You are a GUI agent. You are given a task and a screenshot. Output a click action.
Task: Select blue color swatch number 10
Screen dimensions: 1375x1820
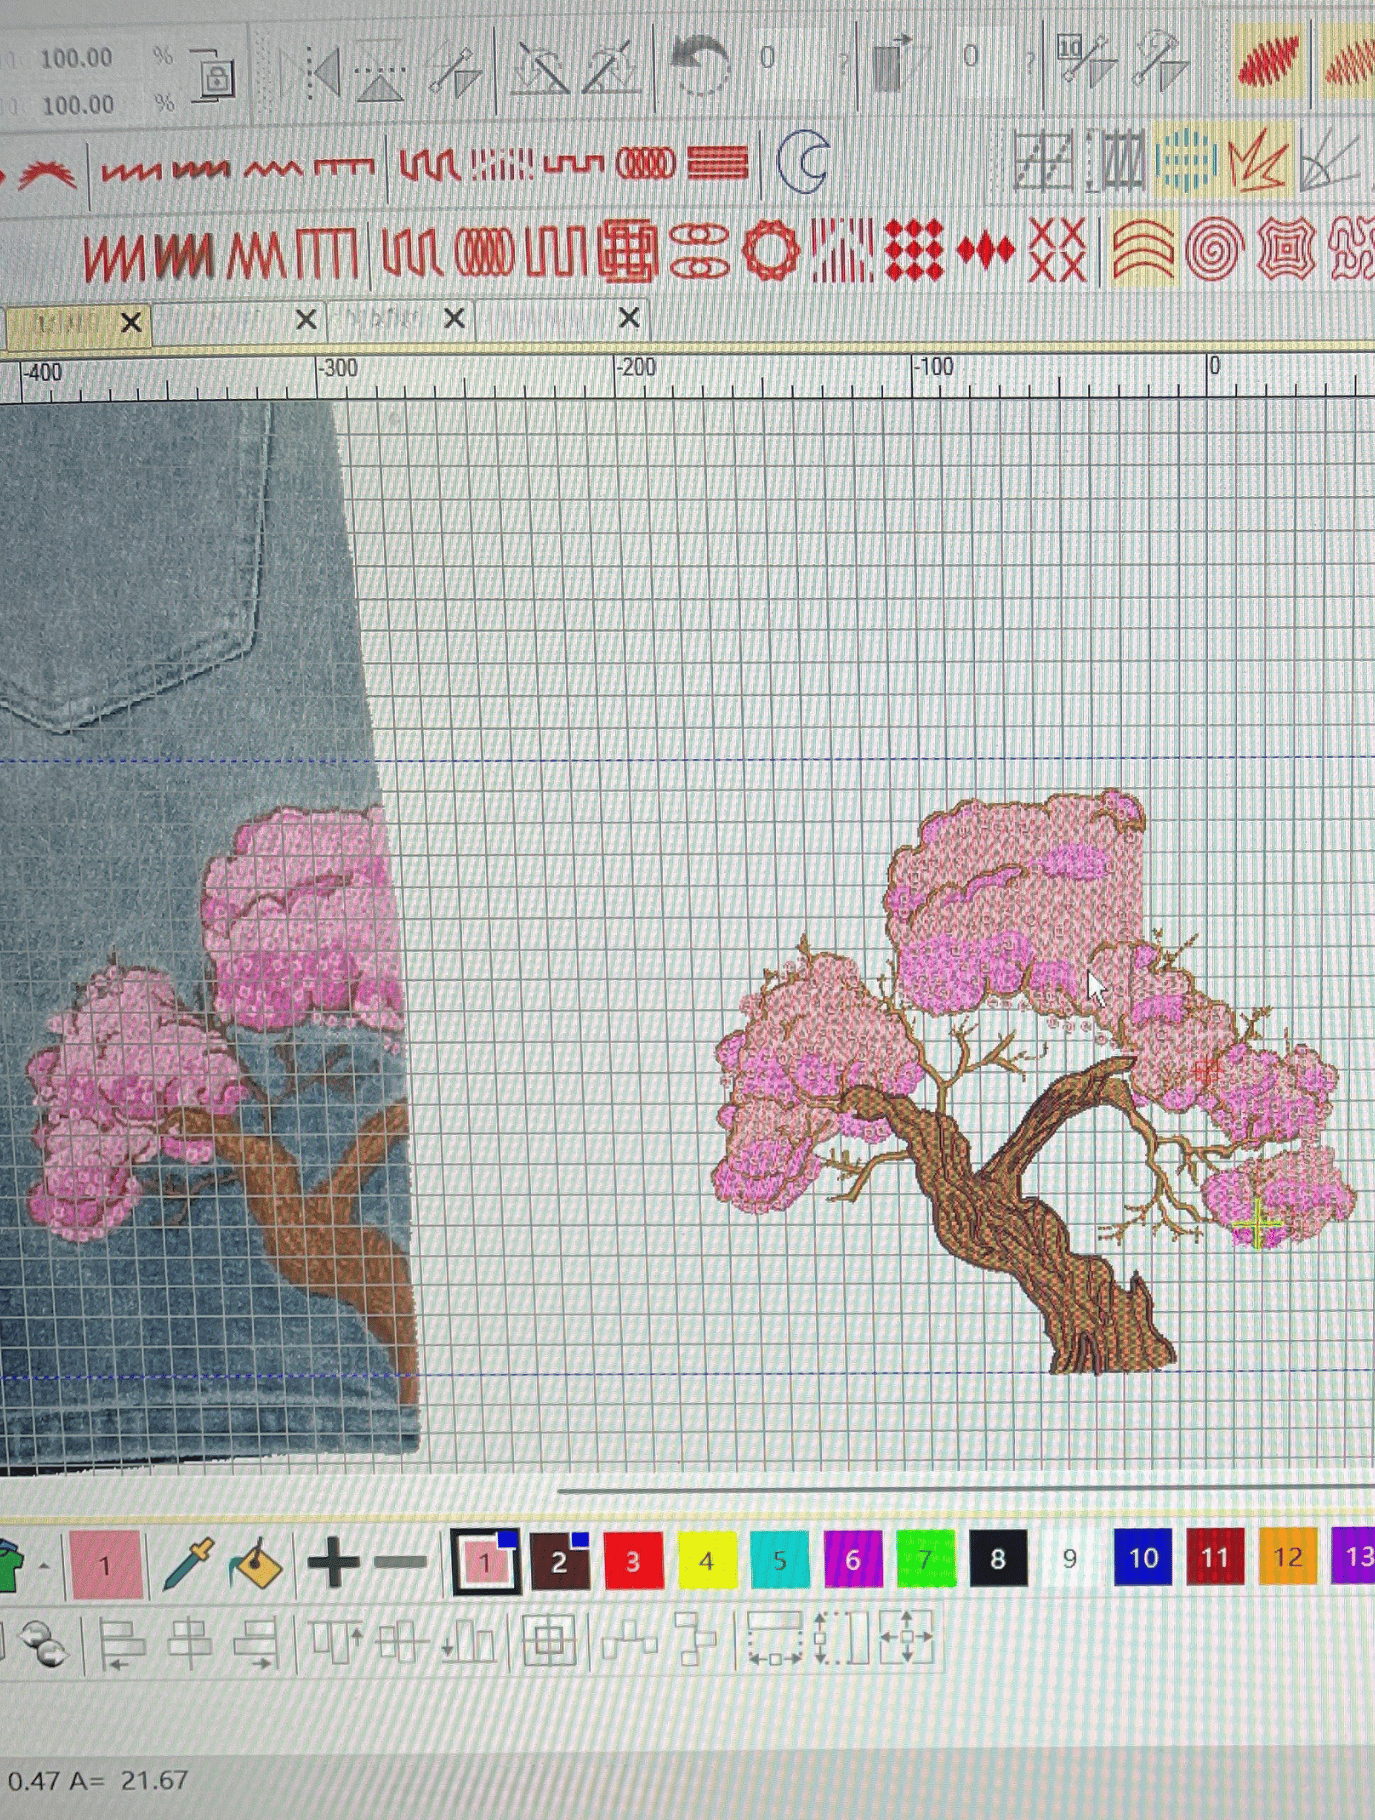(x=1143, y=1557)
